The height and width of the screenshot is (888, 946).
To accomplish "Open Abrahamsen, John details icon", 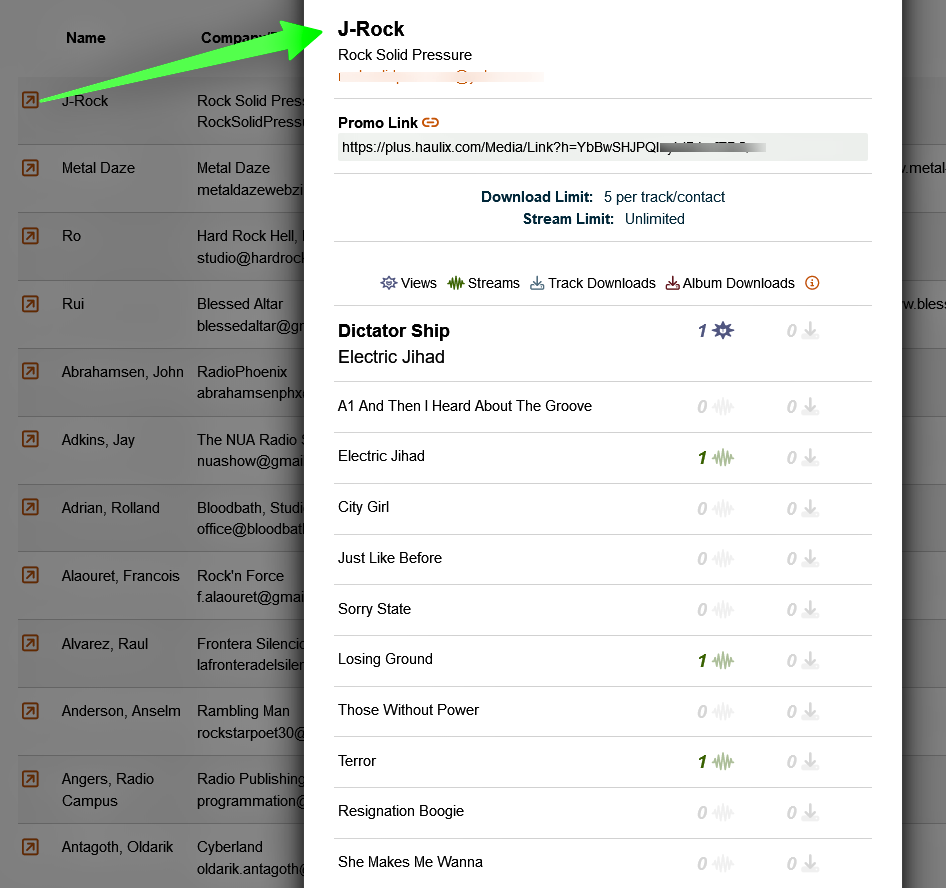I will (30, 371).
